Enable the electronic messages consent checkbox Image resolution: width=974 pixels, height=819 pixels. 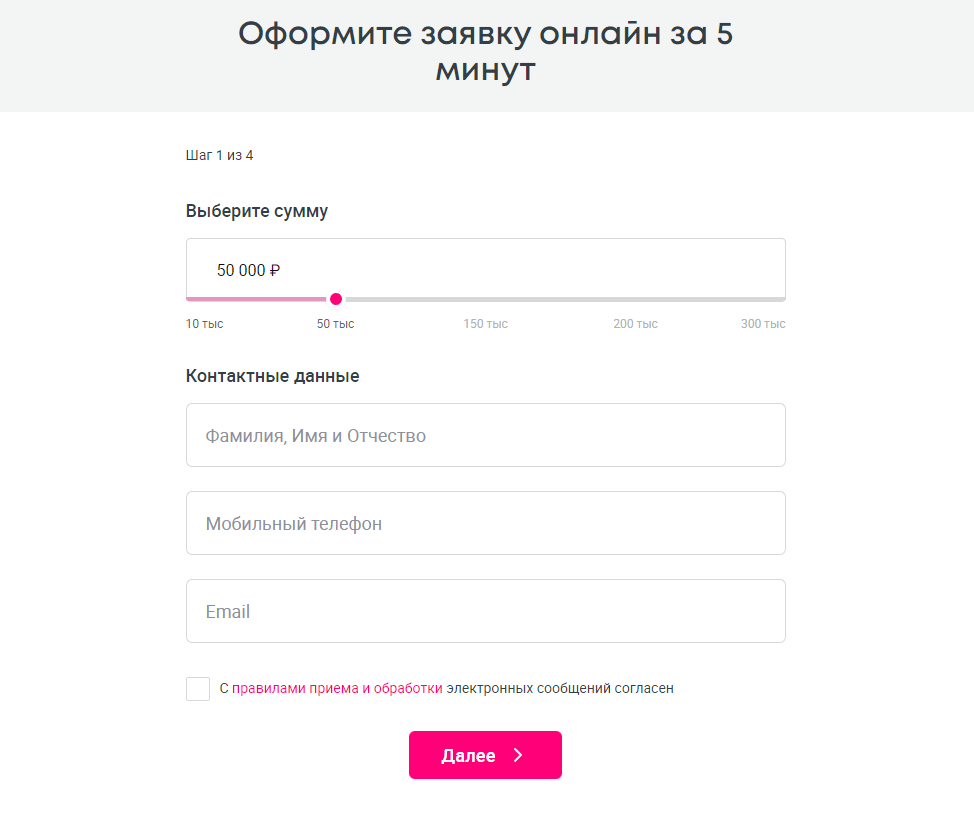point(197,688)
